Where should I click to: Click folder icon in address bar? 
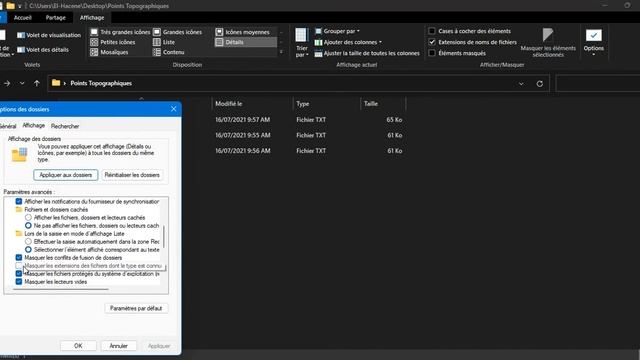56,83
